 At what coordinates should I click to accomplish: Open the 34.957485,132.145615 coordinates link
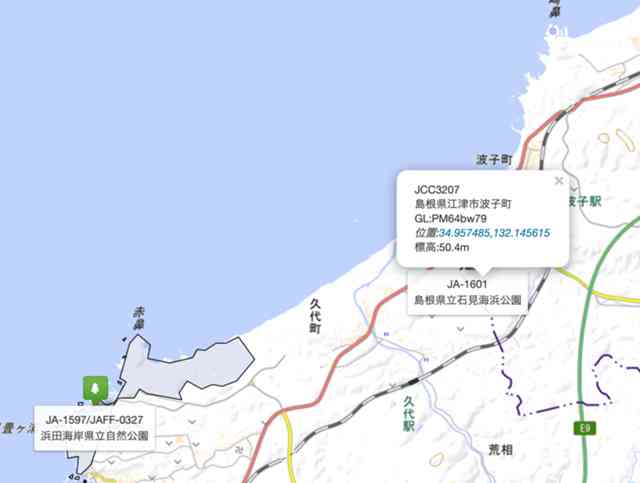point(494,233)
